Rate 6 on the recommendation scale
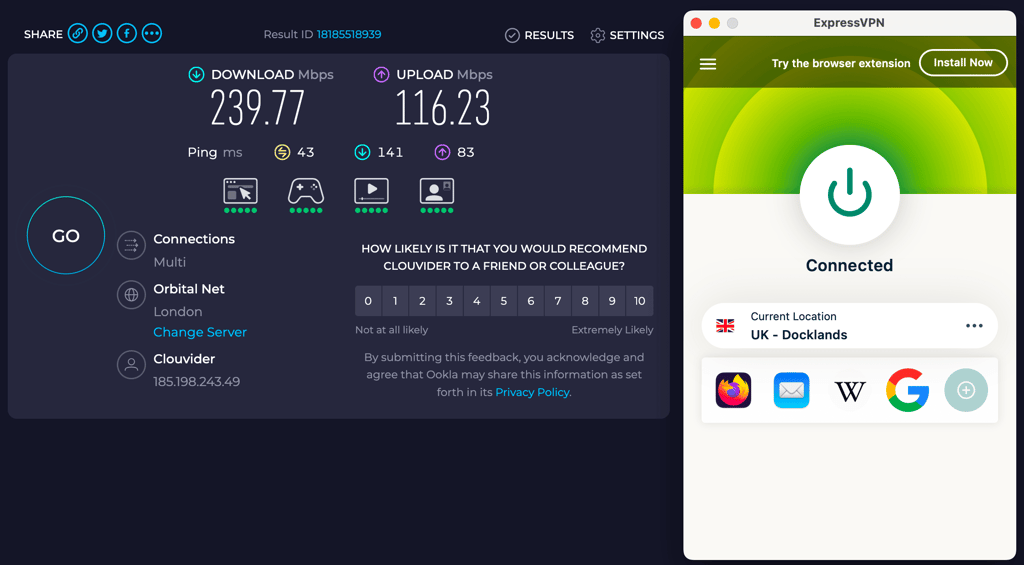 coord(531,301)
